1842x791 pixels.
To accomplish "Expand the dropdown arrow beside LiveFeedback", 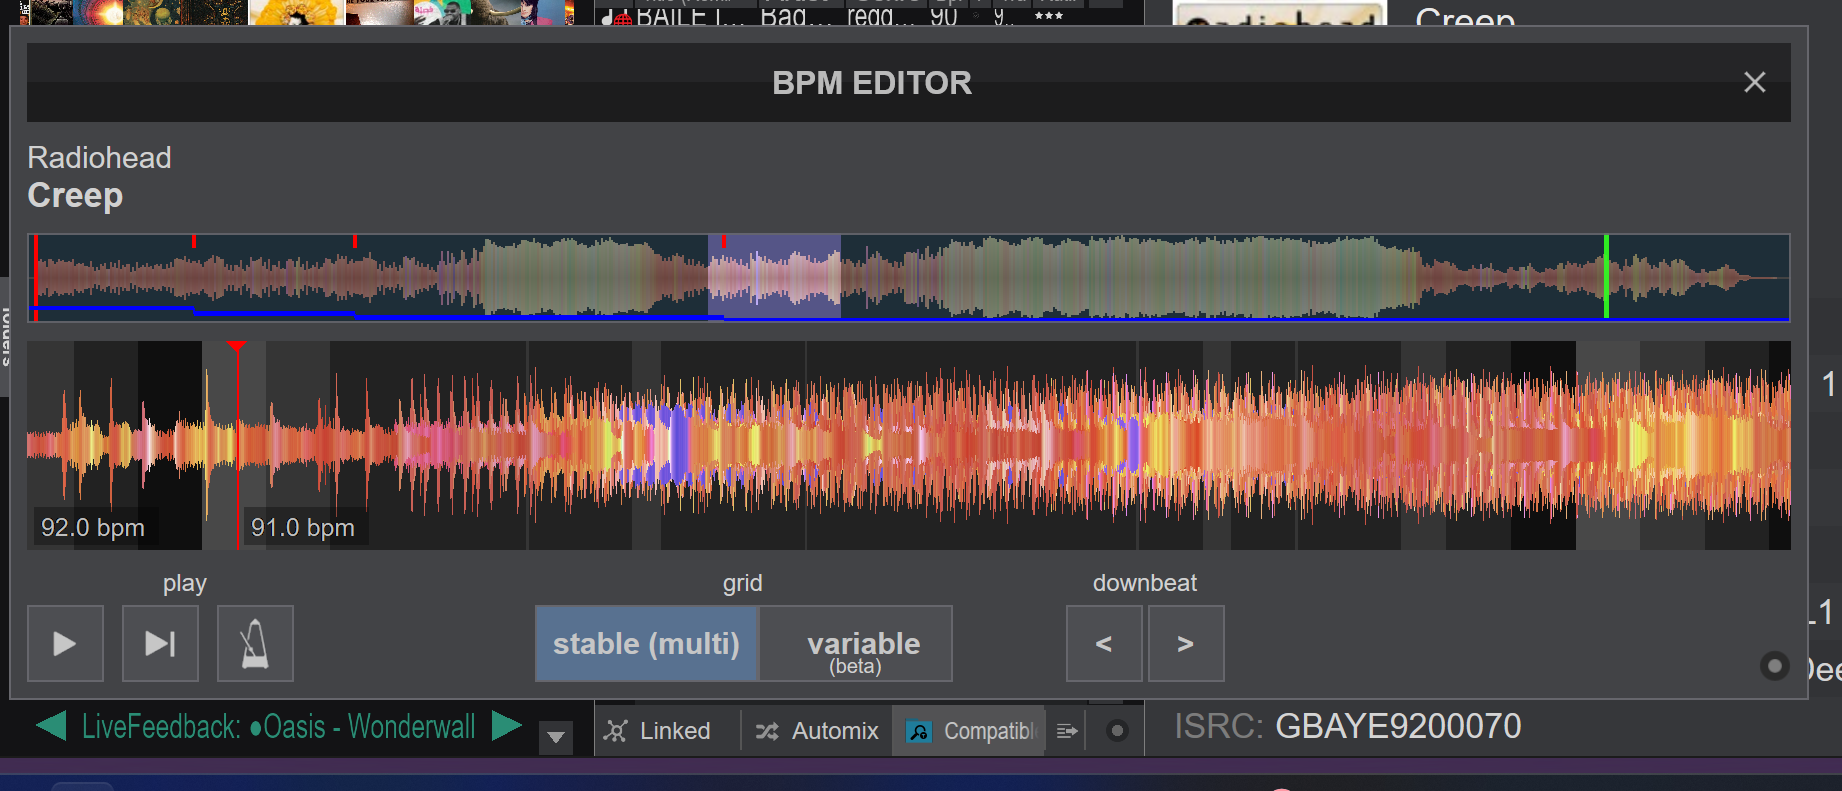I will (556, 737).
